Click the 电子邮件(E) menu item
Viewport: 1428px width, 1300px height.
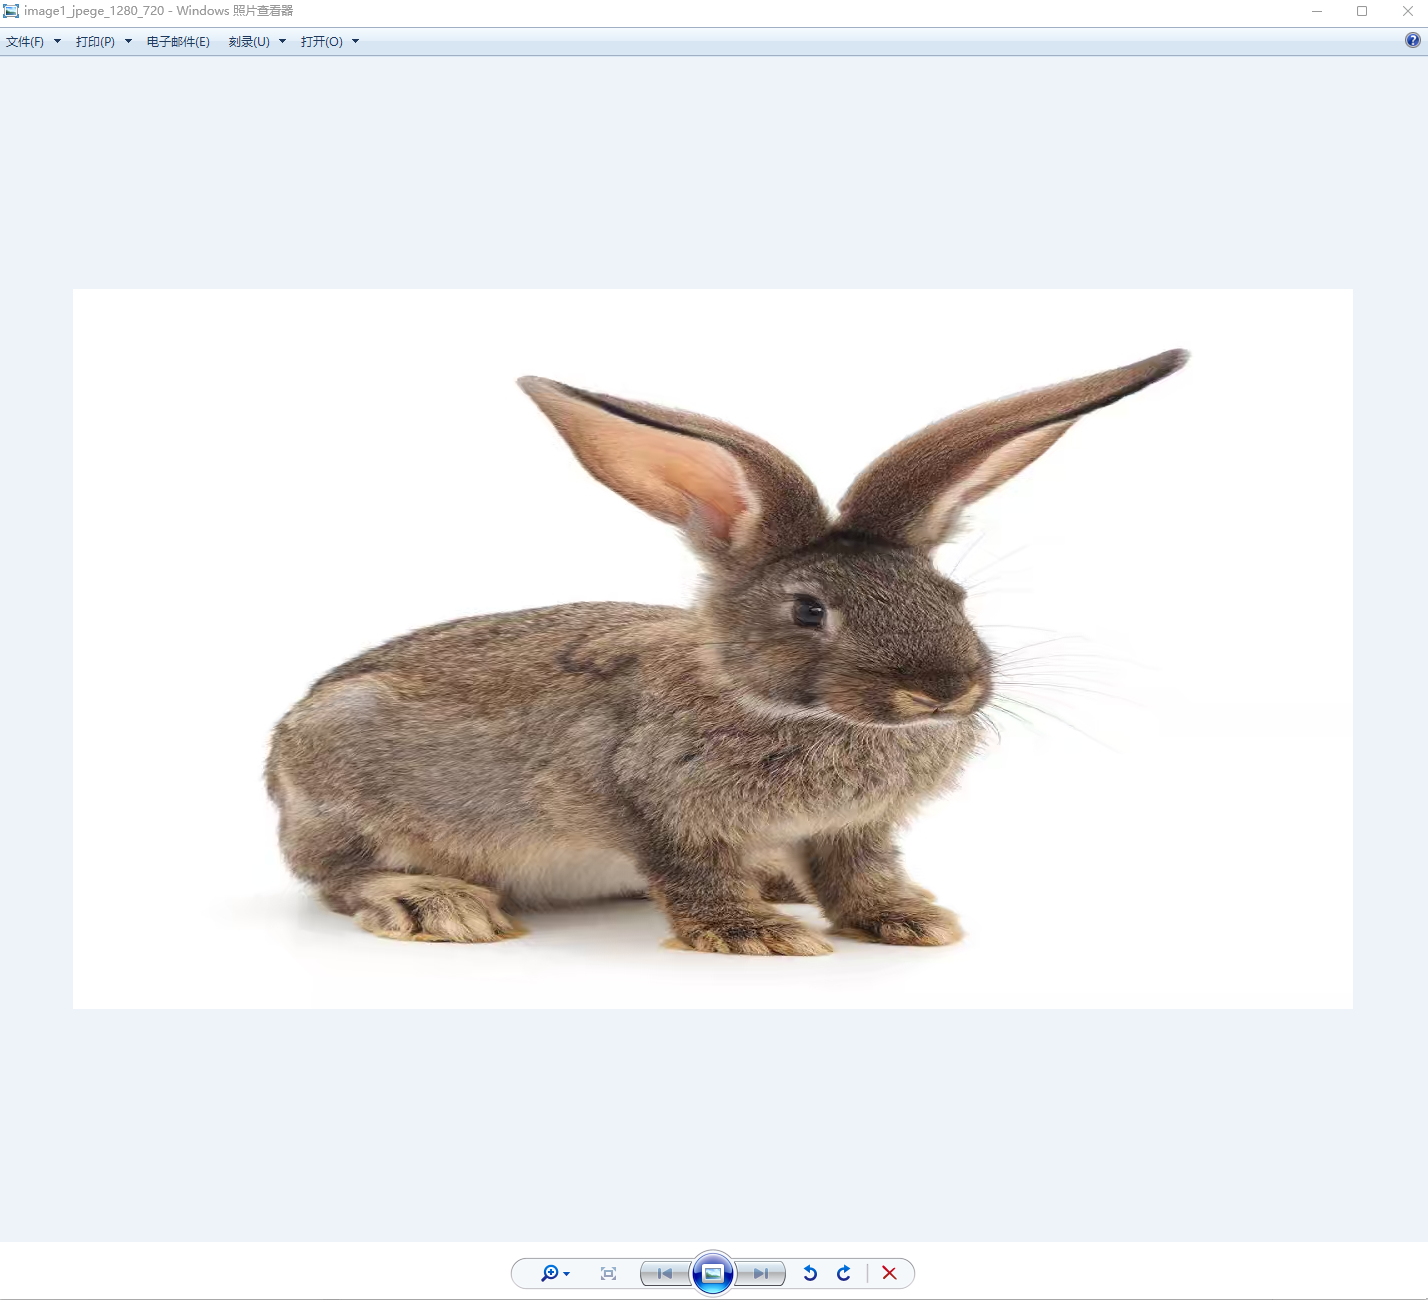point(178,42)
